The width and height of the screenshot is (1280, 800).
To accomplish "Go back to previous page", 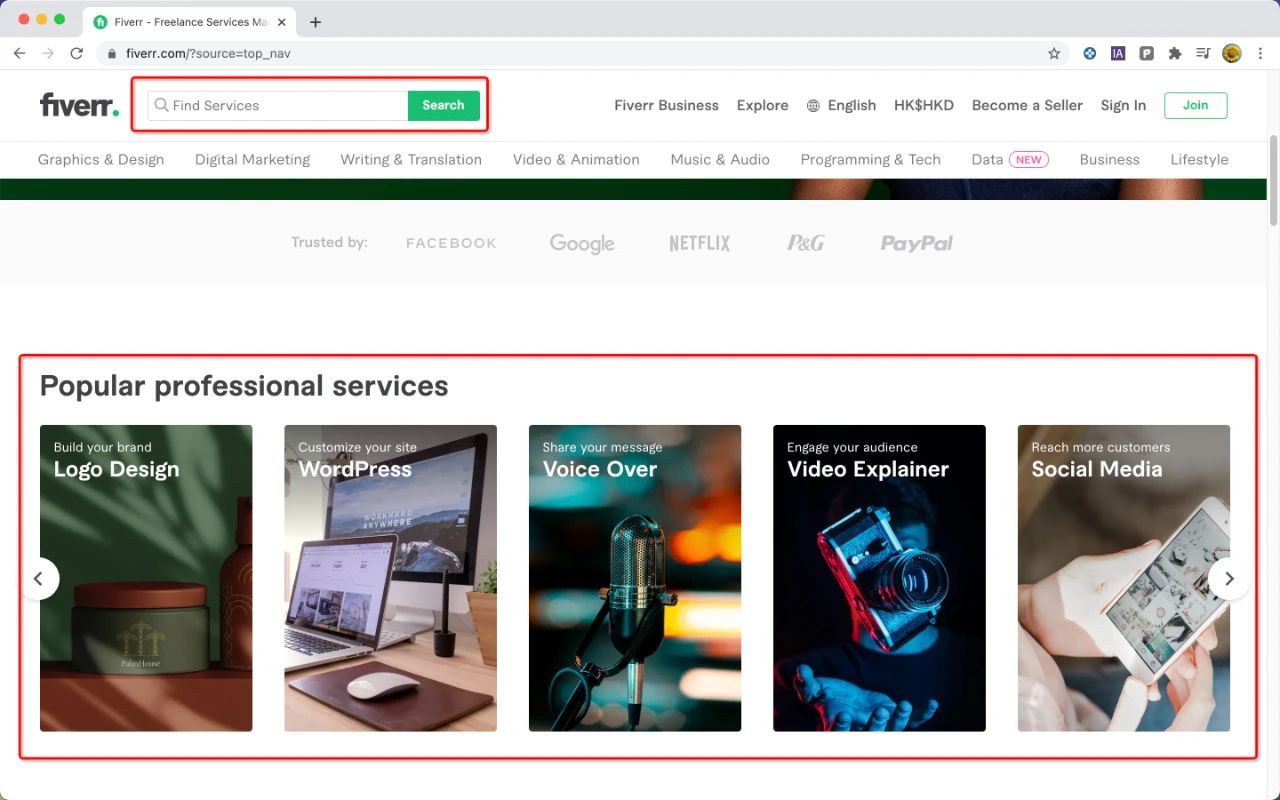I will click(x=19, y=54).
